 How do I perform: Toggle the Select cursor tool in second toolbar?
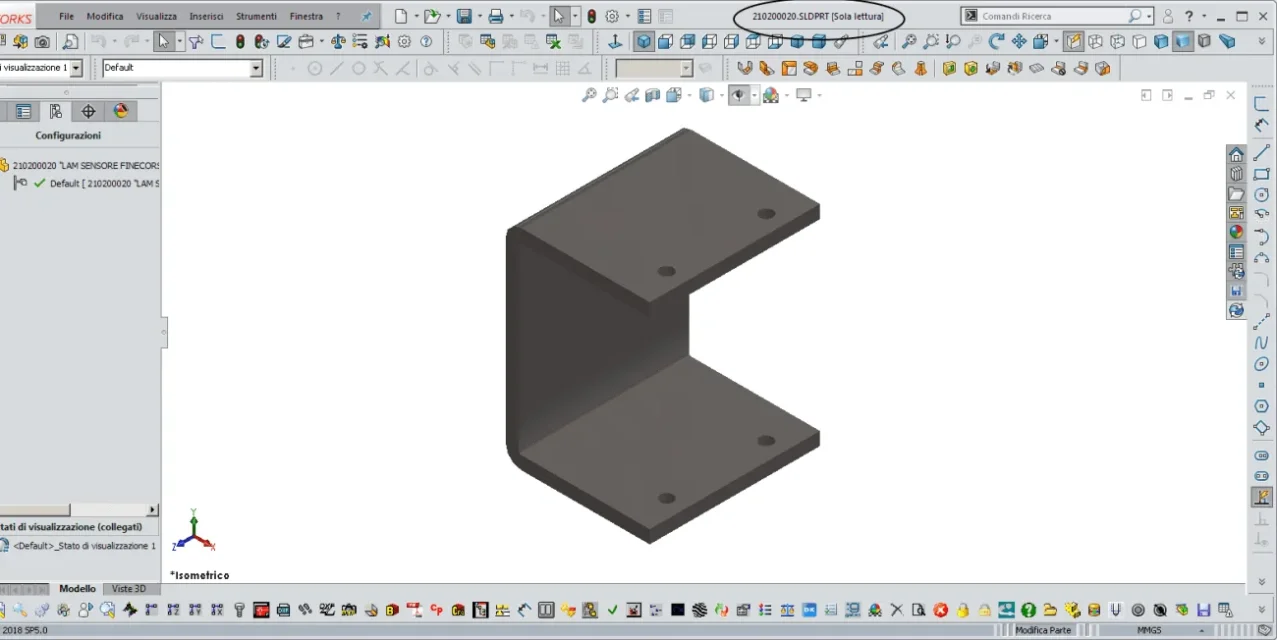[163, 42]
